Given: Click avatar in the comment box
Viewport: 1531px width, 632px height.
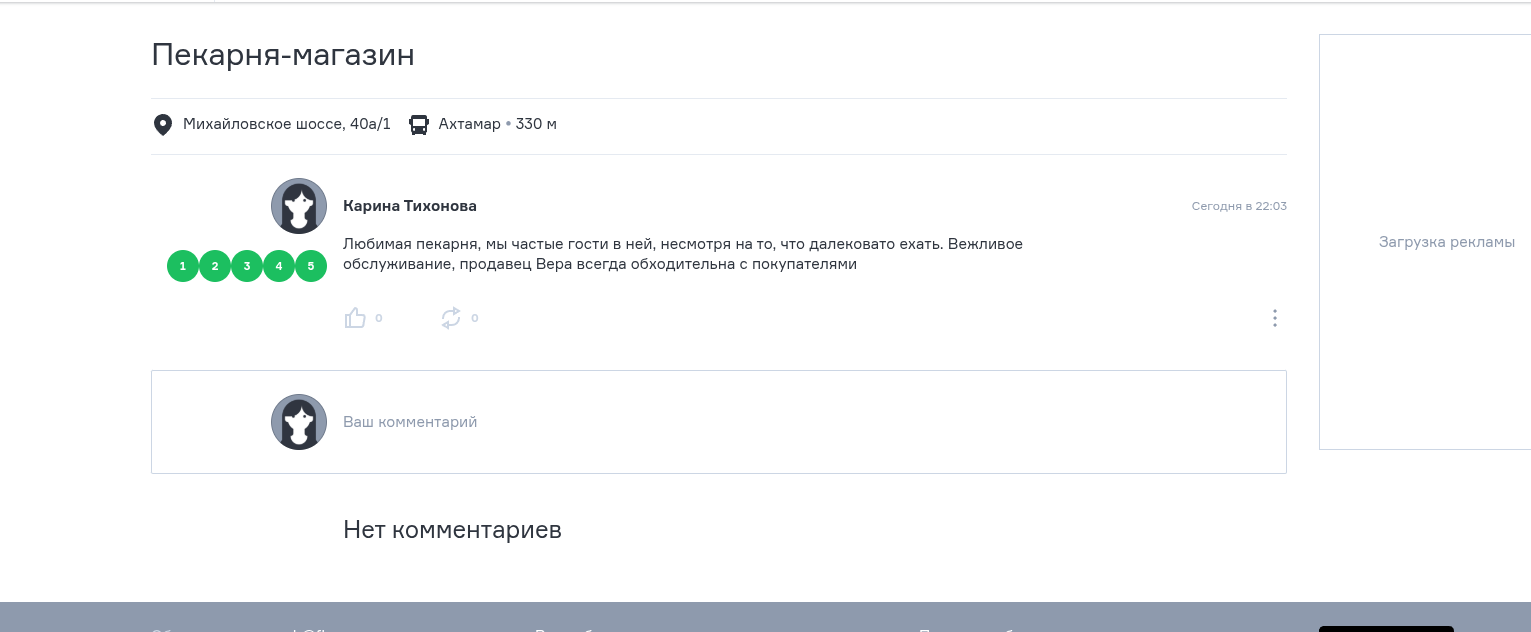Looking at the screenshot, I should pyautogui.click(x=299, y=422).
